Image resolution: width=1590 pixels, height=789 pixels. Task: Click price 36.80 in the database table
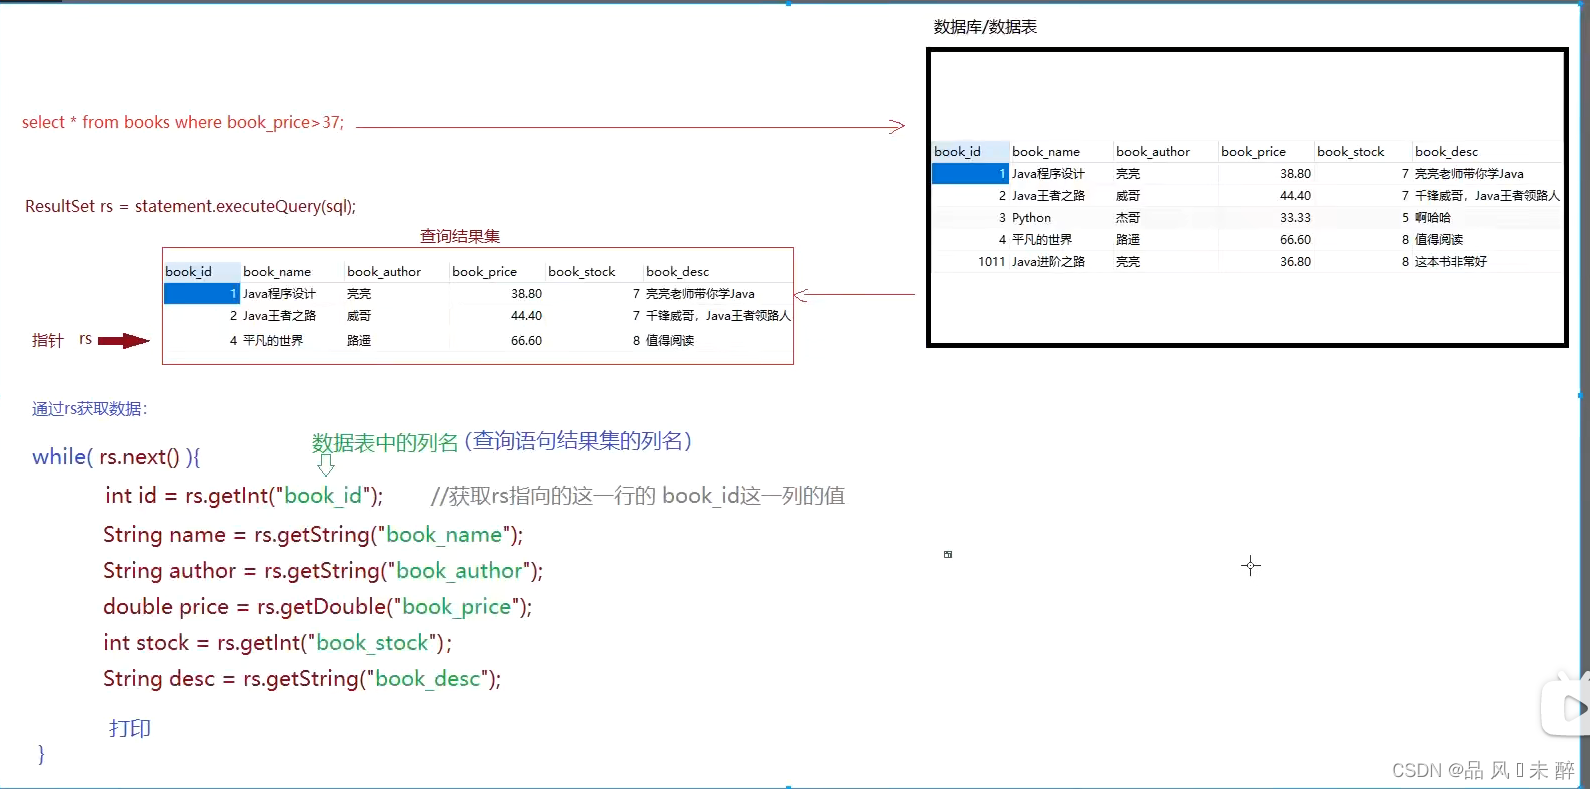1295,262
